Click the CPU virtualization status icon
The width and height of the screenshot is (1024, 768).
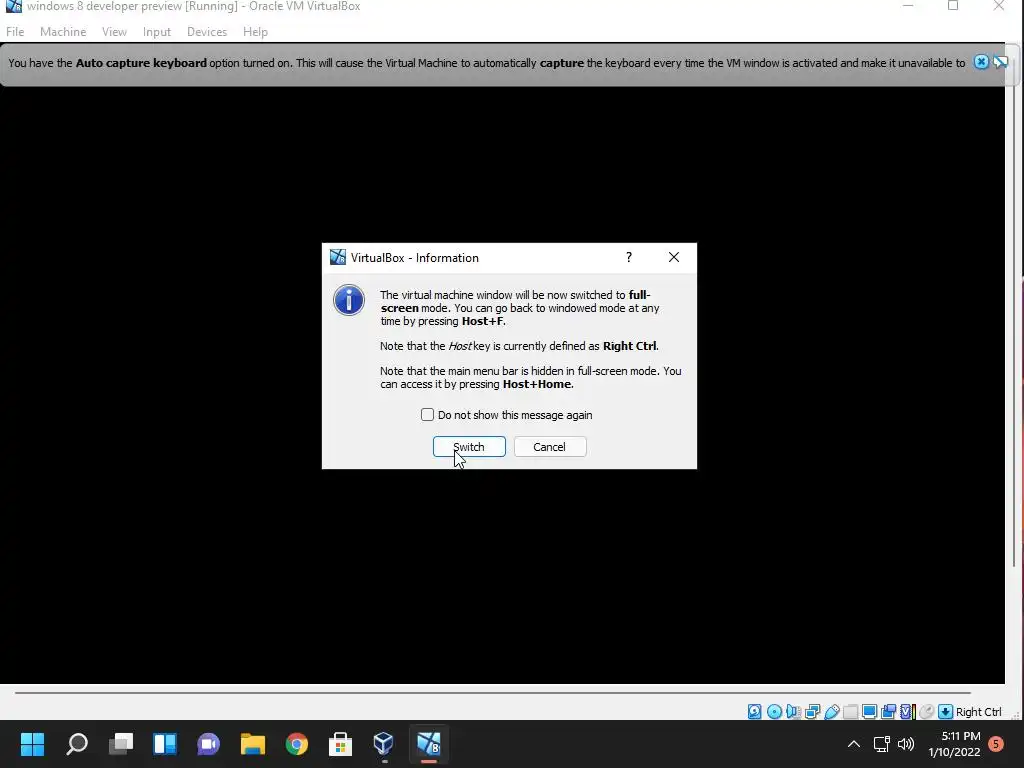coord(907,712)
